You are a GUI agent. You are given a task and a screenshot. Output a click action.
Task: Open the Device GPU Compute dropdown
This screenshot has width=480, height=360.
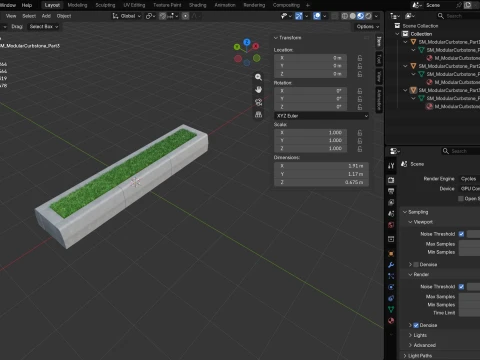[x=469, y=189]
